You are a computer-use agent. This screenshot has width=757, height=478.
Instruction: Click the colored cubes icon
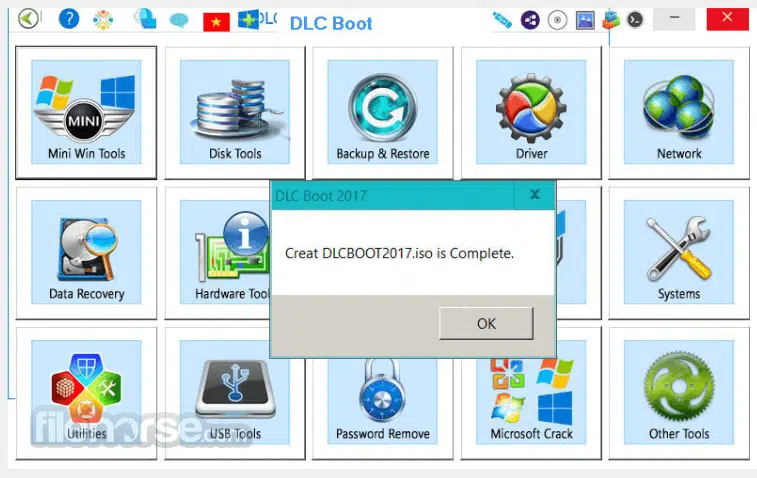pos(611,20)
